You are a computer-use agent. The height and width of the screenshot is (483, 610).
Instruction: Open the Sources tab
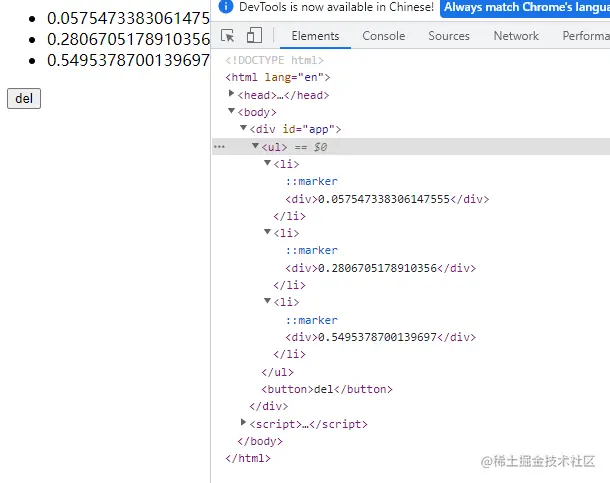[449, 36]
